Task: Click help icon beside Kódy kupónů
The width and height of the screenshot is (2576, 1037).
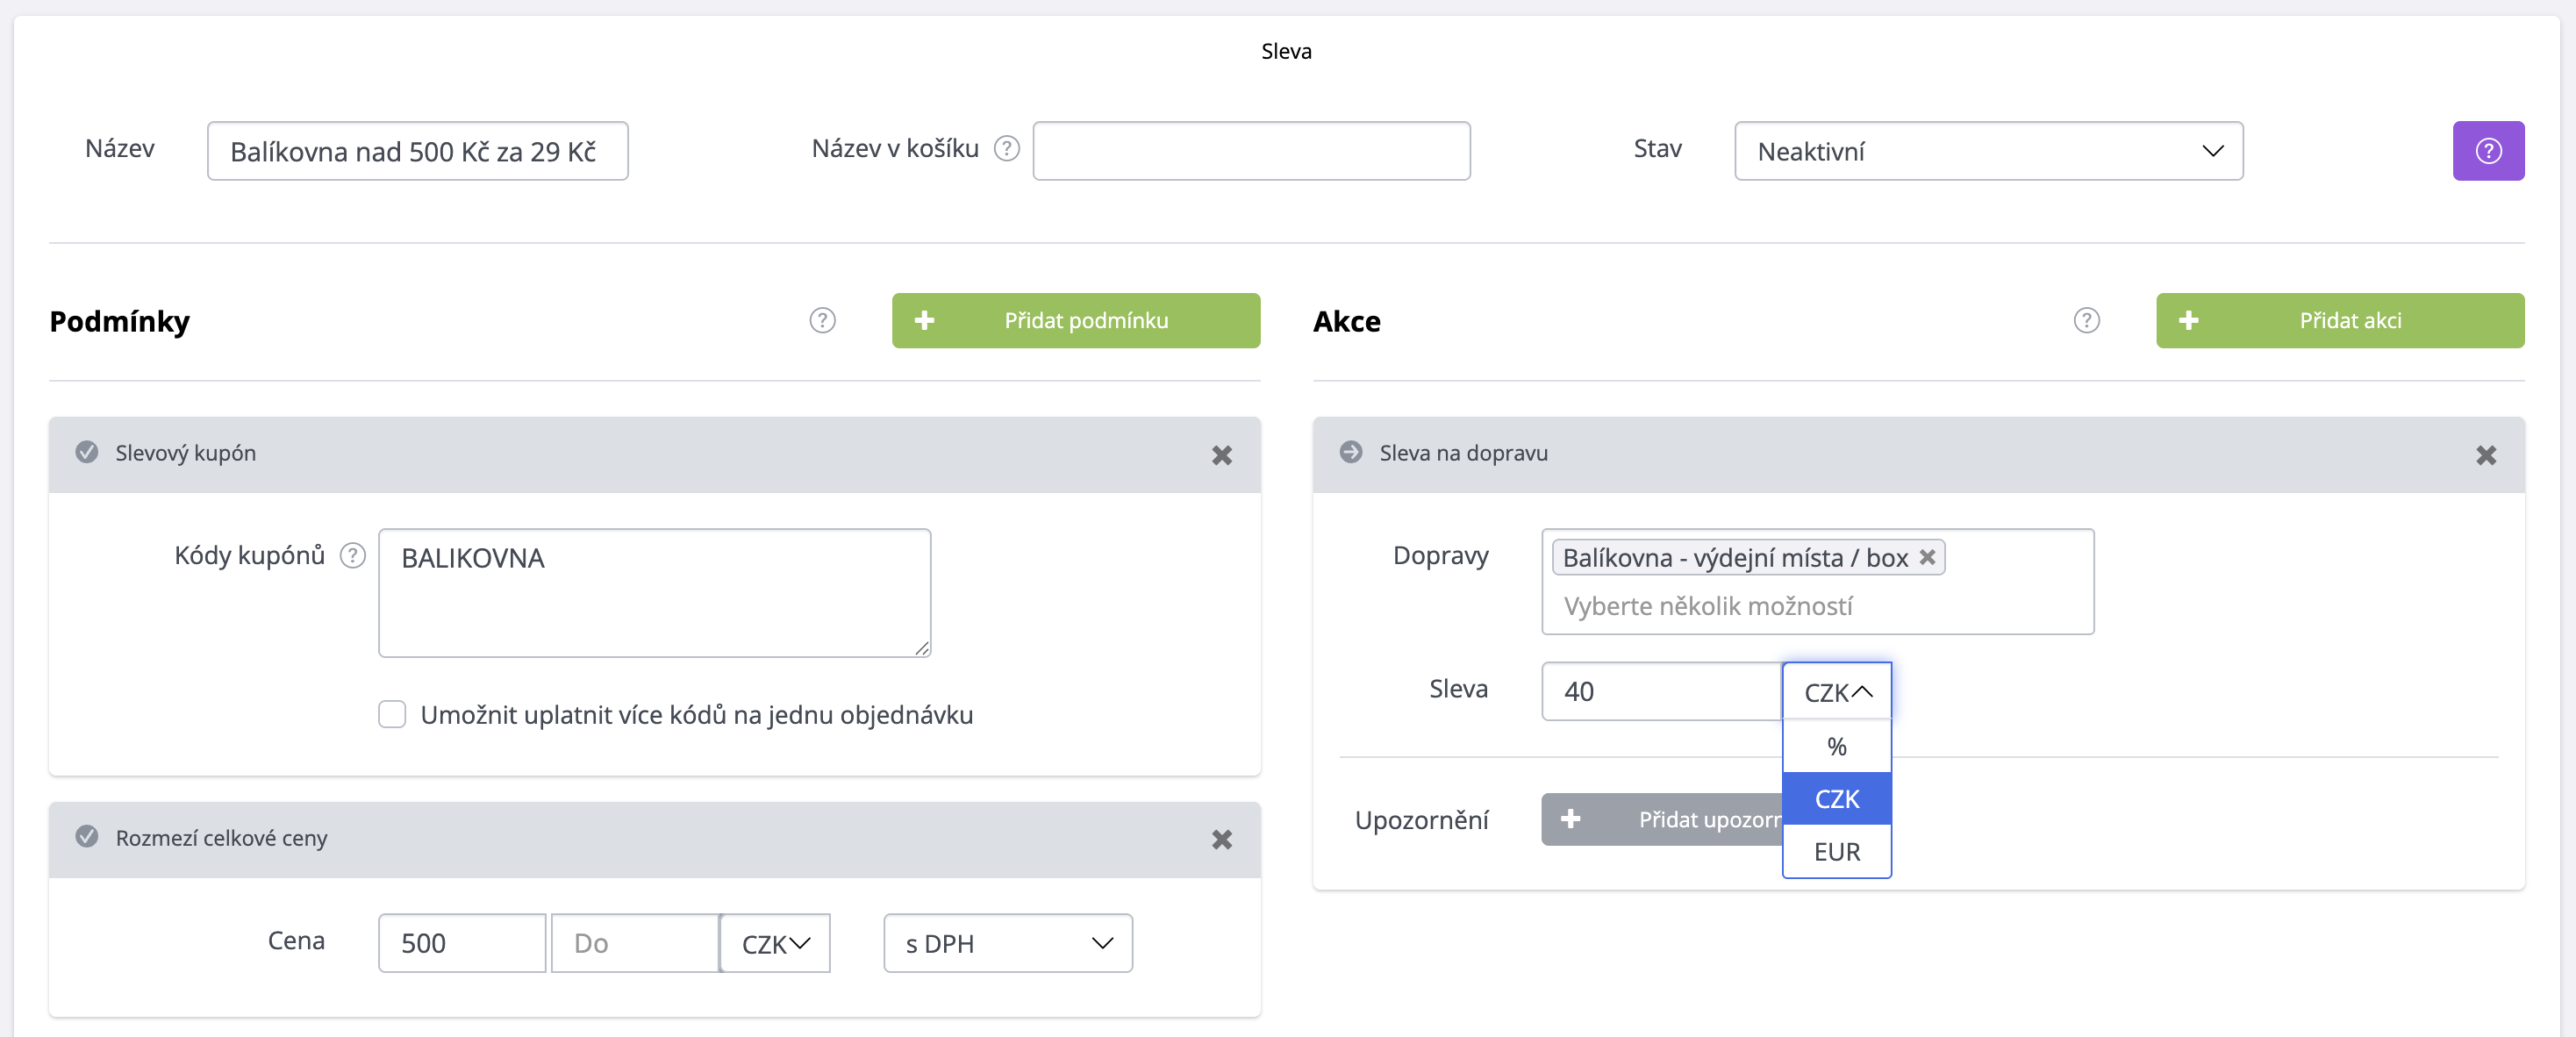Action: 352,556
